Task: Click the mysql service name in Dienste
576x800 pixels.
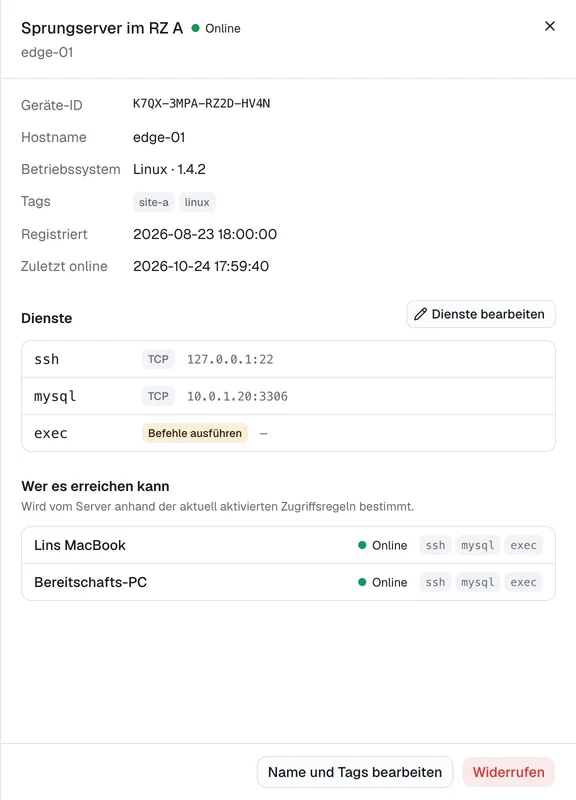Action: pyautogui.click(x=55, y=396)
